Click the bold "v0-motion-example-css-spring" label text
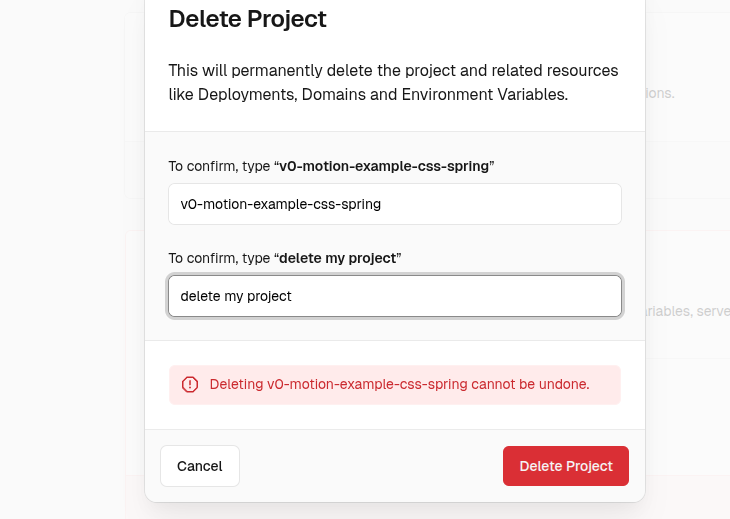 click(x=384, y=166)
